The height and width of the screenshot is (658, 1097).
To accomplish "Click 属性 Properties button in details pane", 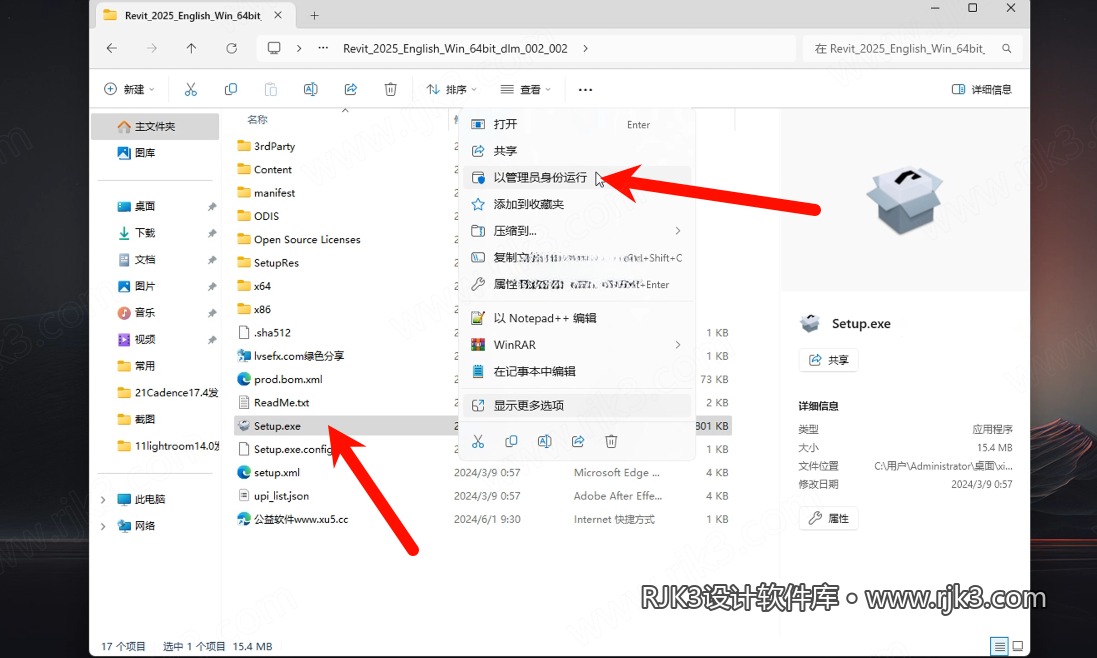I will tap(828, 518).
